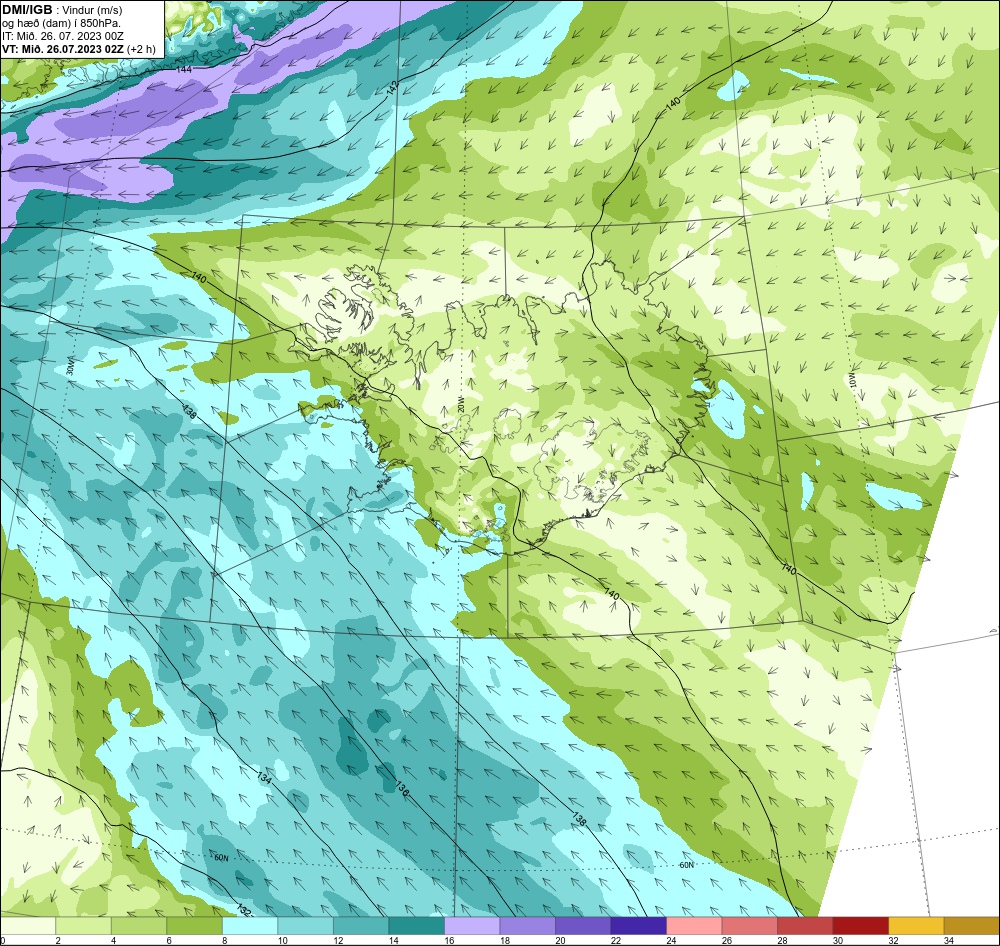Click the 'DMI/IGB' title text

pos(27,10)
